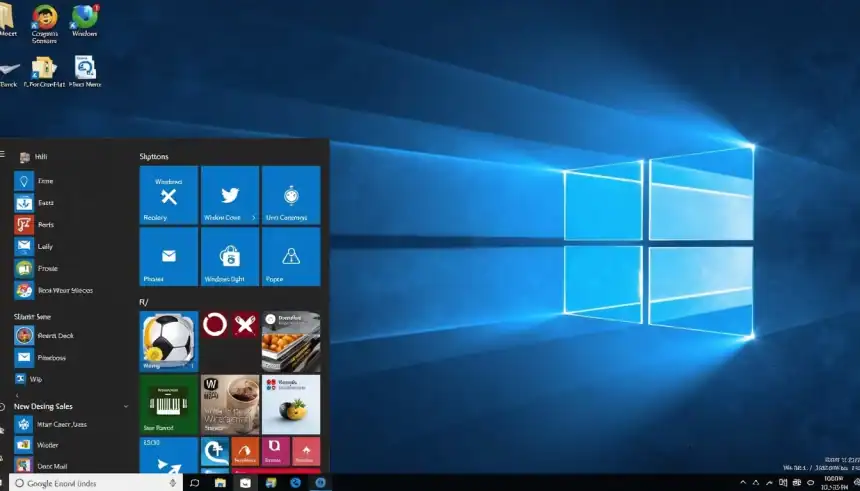Screen dimensions: 860x491
Task: Open the stopwatch tile in top row
Action: pyautogui.click(x=291, y=196)
